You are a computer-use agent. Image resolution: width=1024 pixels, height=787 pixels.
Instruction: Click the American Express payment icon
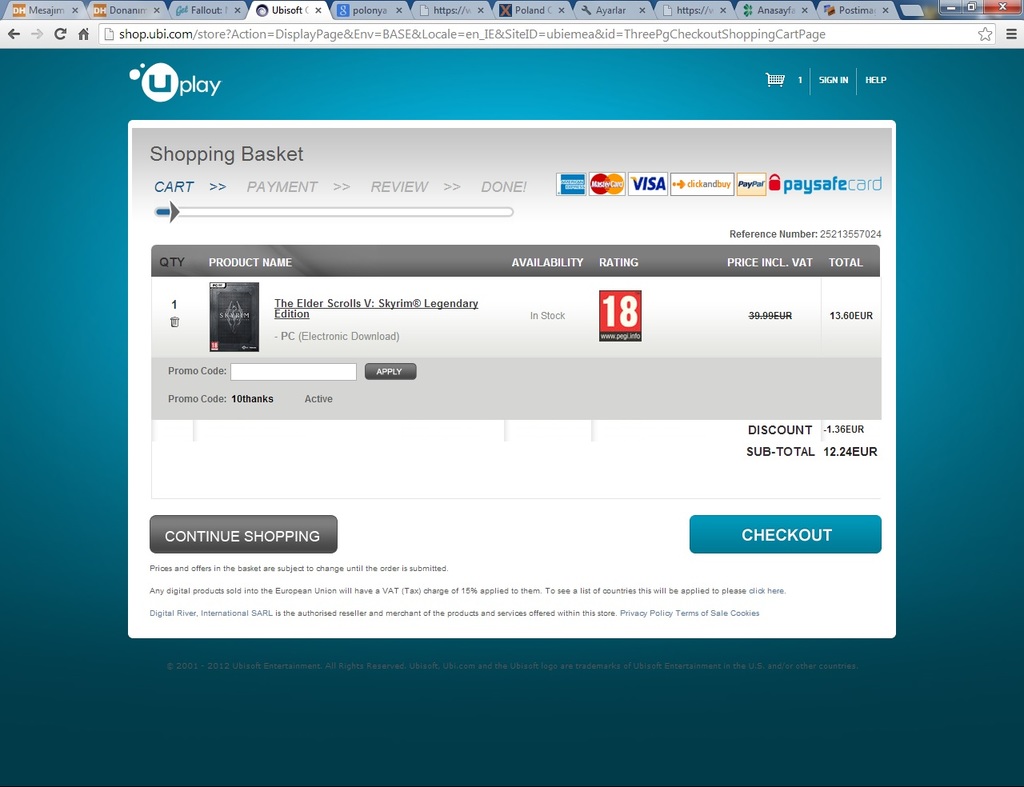point(571,184)
